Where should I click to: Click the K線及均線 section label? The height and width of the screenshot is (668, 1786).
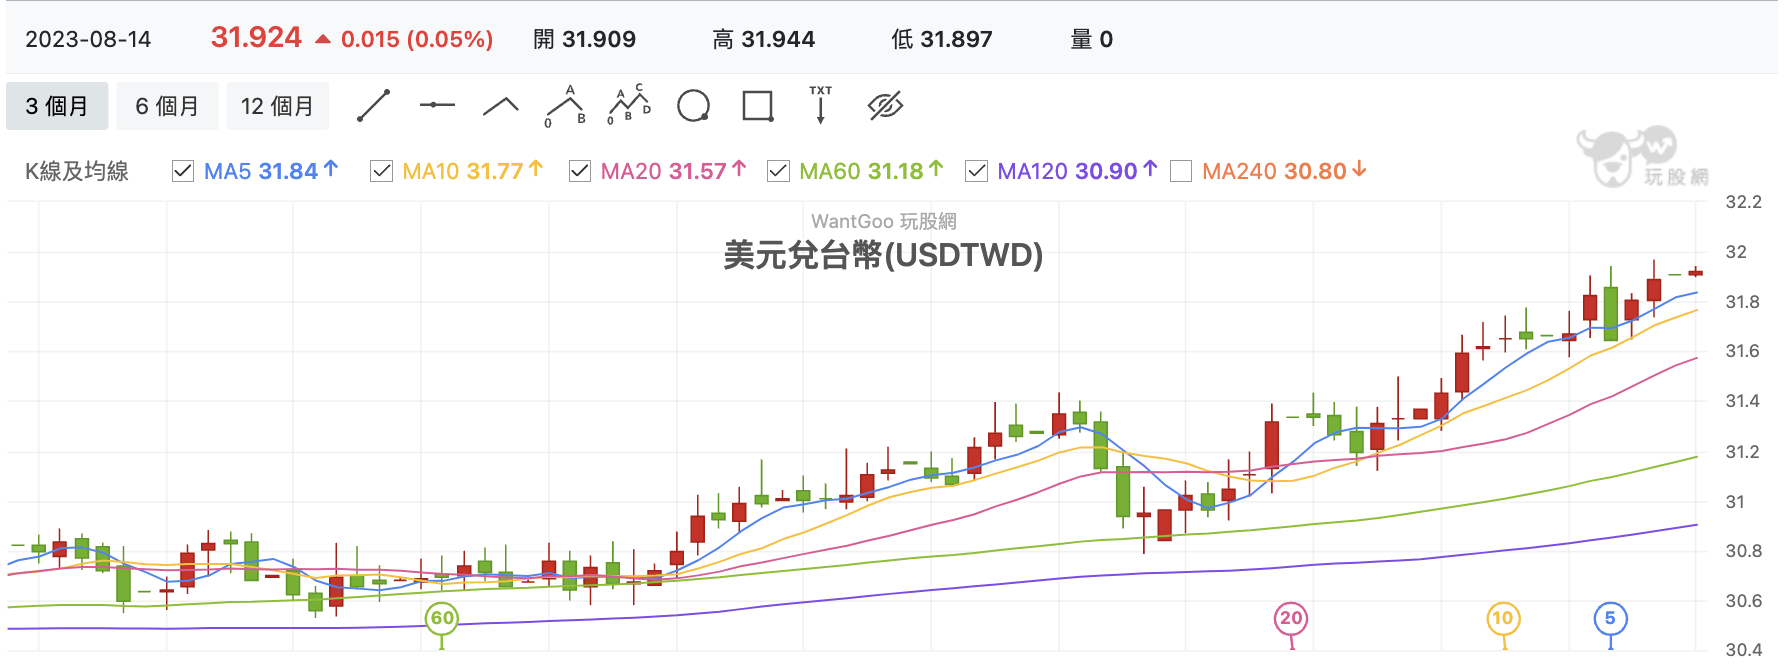[77, 171]
